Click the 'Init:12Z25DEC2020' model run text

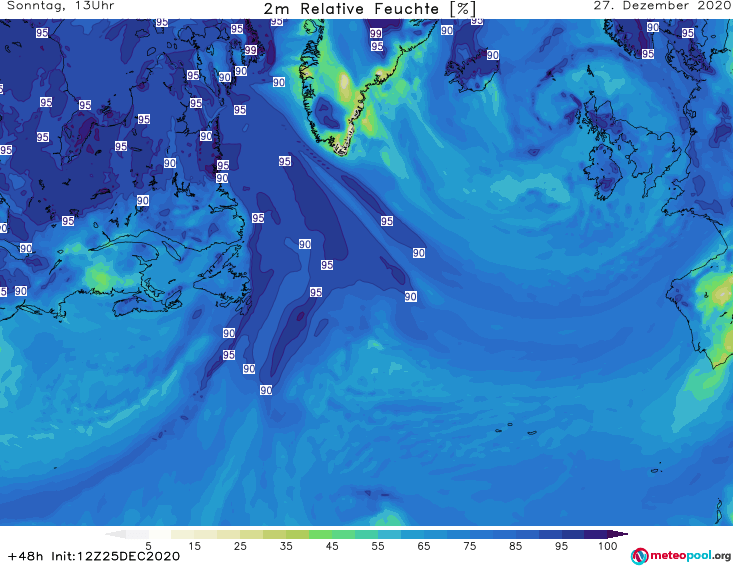tap(115, 556)
